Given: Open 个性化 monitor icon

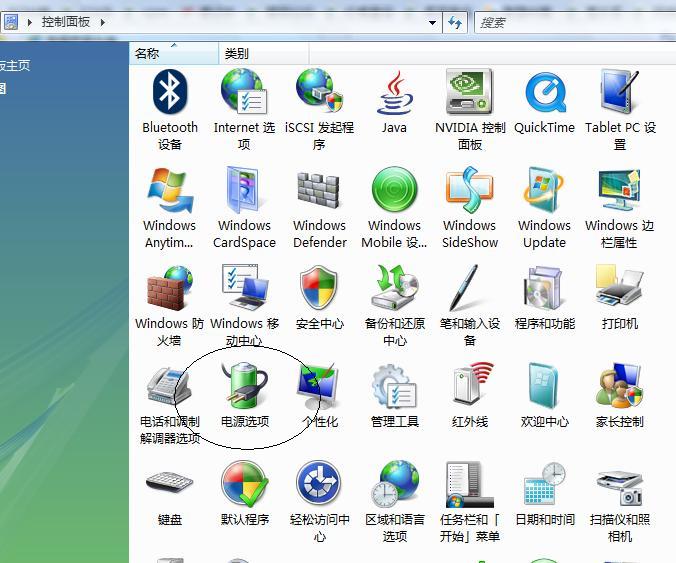Looking at the screenshot, I should point(319,386).
